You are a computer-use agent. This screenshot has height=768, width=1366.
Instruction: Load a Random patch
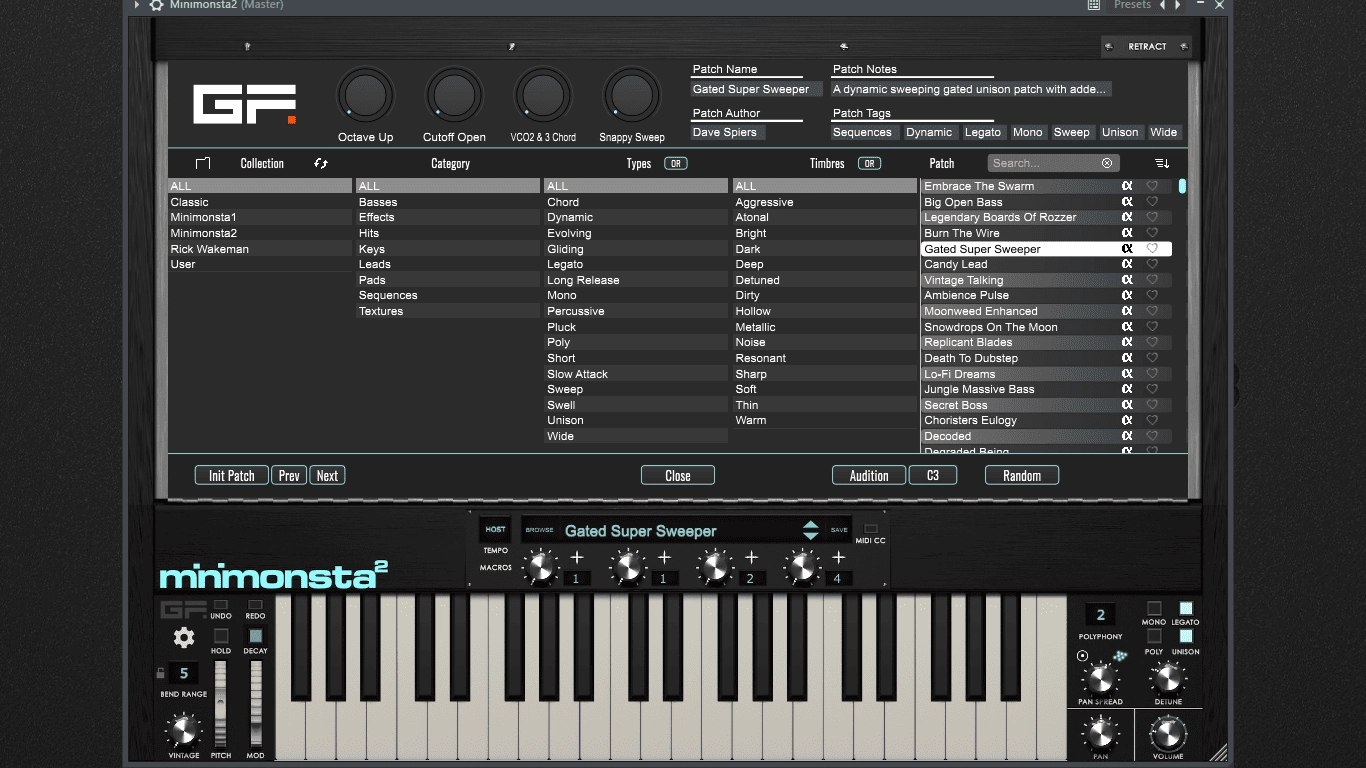[x=1022, y=475]
